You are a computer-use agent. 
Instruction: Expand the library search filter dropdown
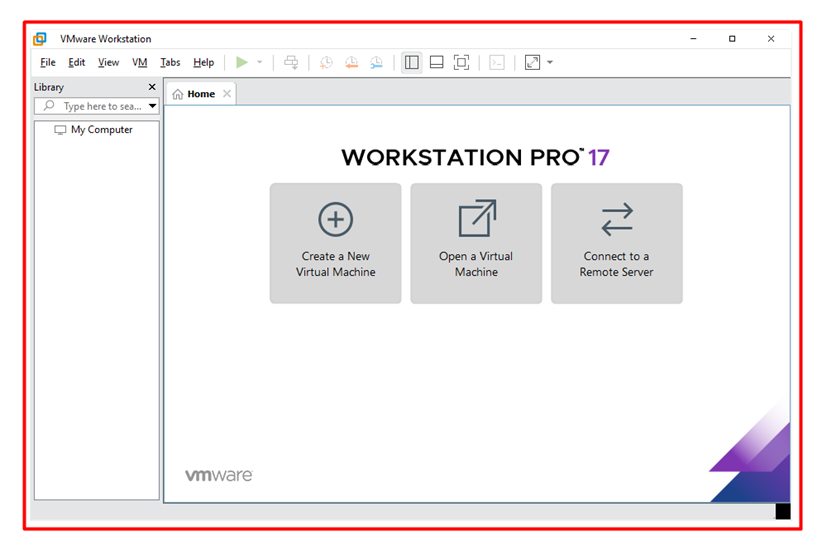click(x=152, y=106)
